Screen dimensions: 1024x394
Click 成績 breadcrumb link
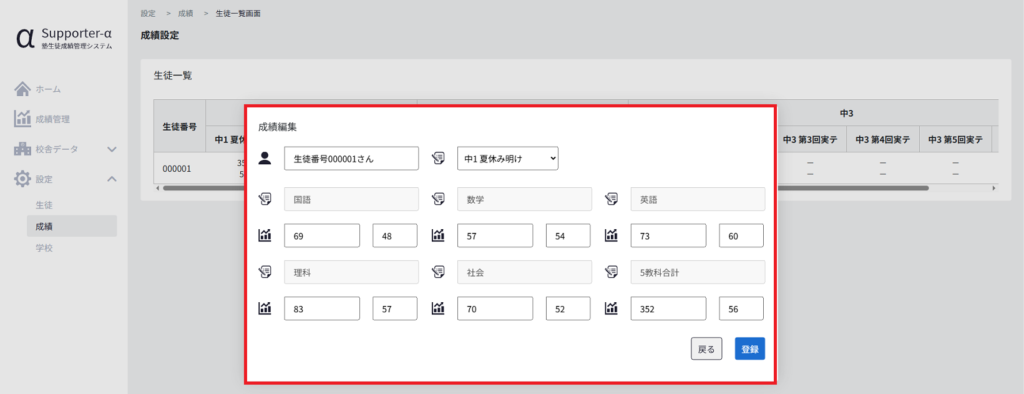click(x=185, y=13)
